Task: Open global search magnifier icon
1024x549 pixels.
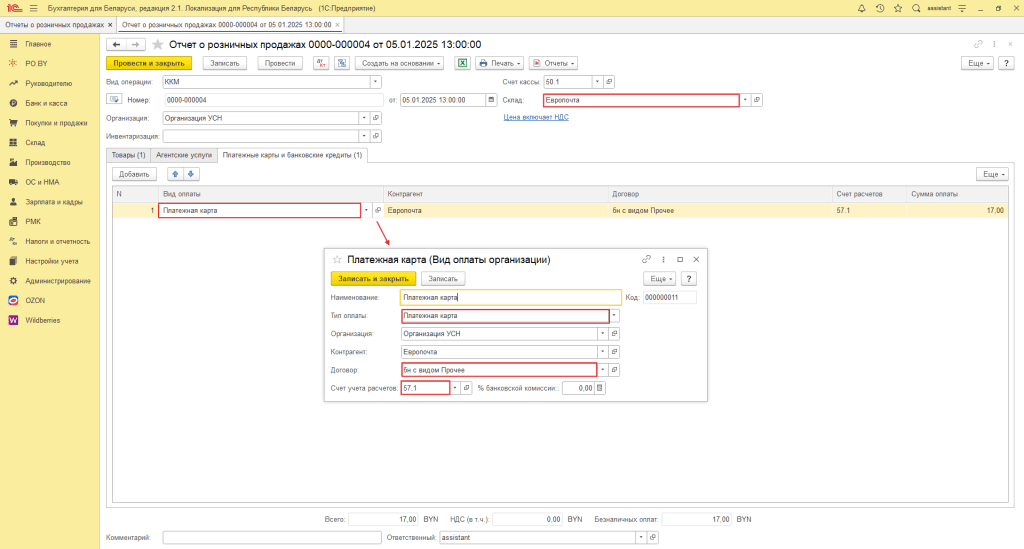Action: (x=916, y=8)
